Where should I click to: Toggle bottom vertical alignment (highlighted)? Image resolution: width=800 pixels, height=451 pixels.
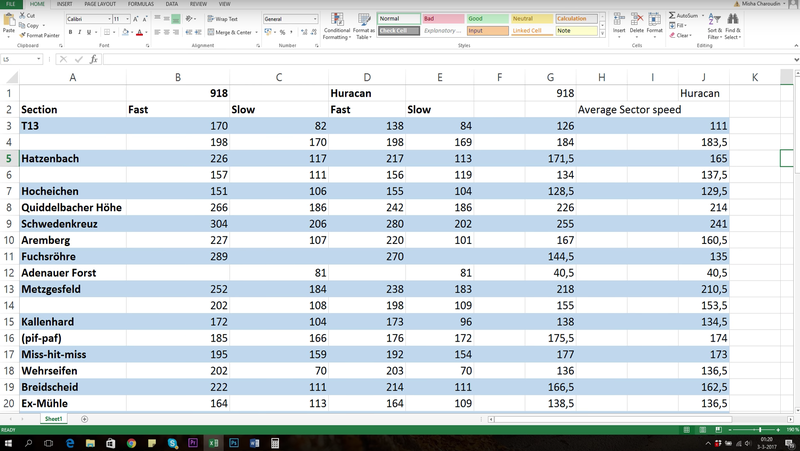176,19
